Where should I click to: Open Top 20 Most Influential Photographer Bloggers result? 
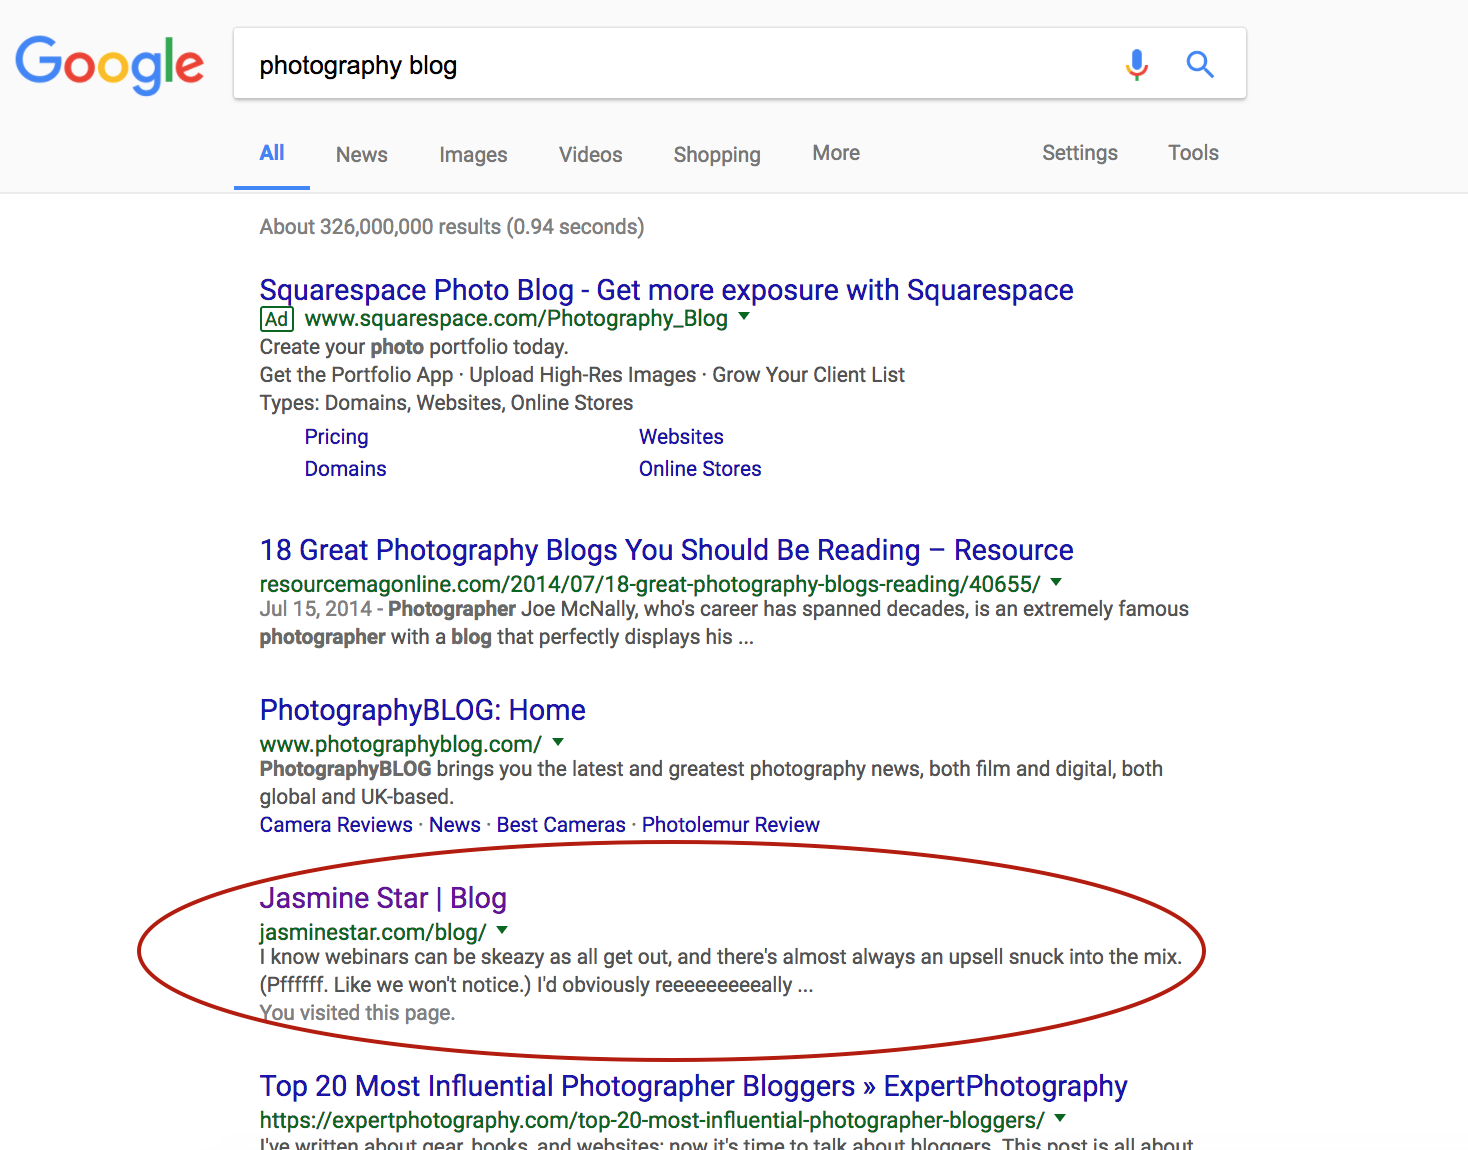pyautogui.click(x=693, y=1086)
